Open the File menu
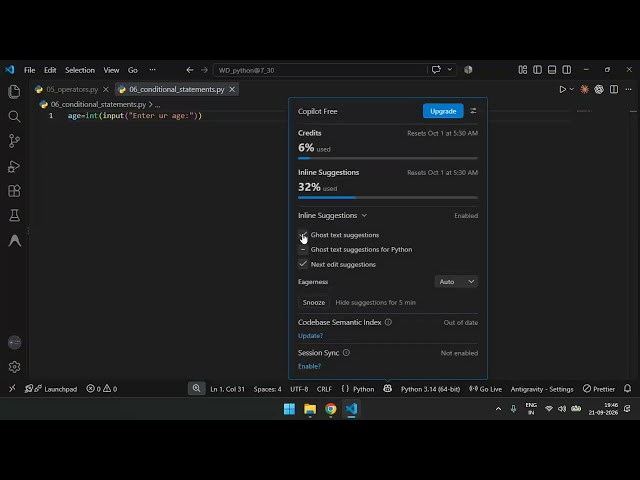The width and height of the screenshot is (640, 480). [x=29, y=70]
